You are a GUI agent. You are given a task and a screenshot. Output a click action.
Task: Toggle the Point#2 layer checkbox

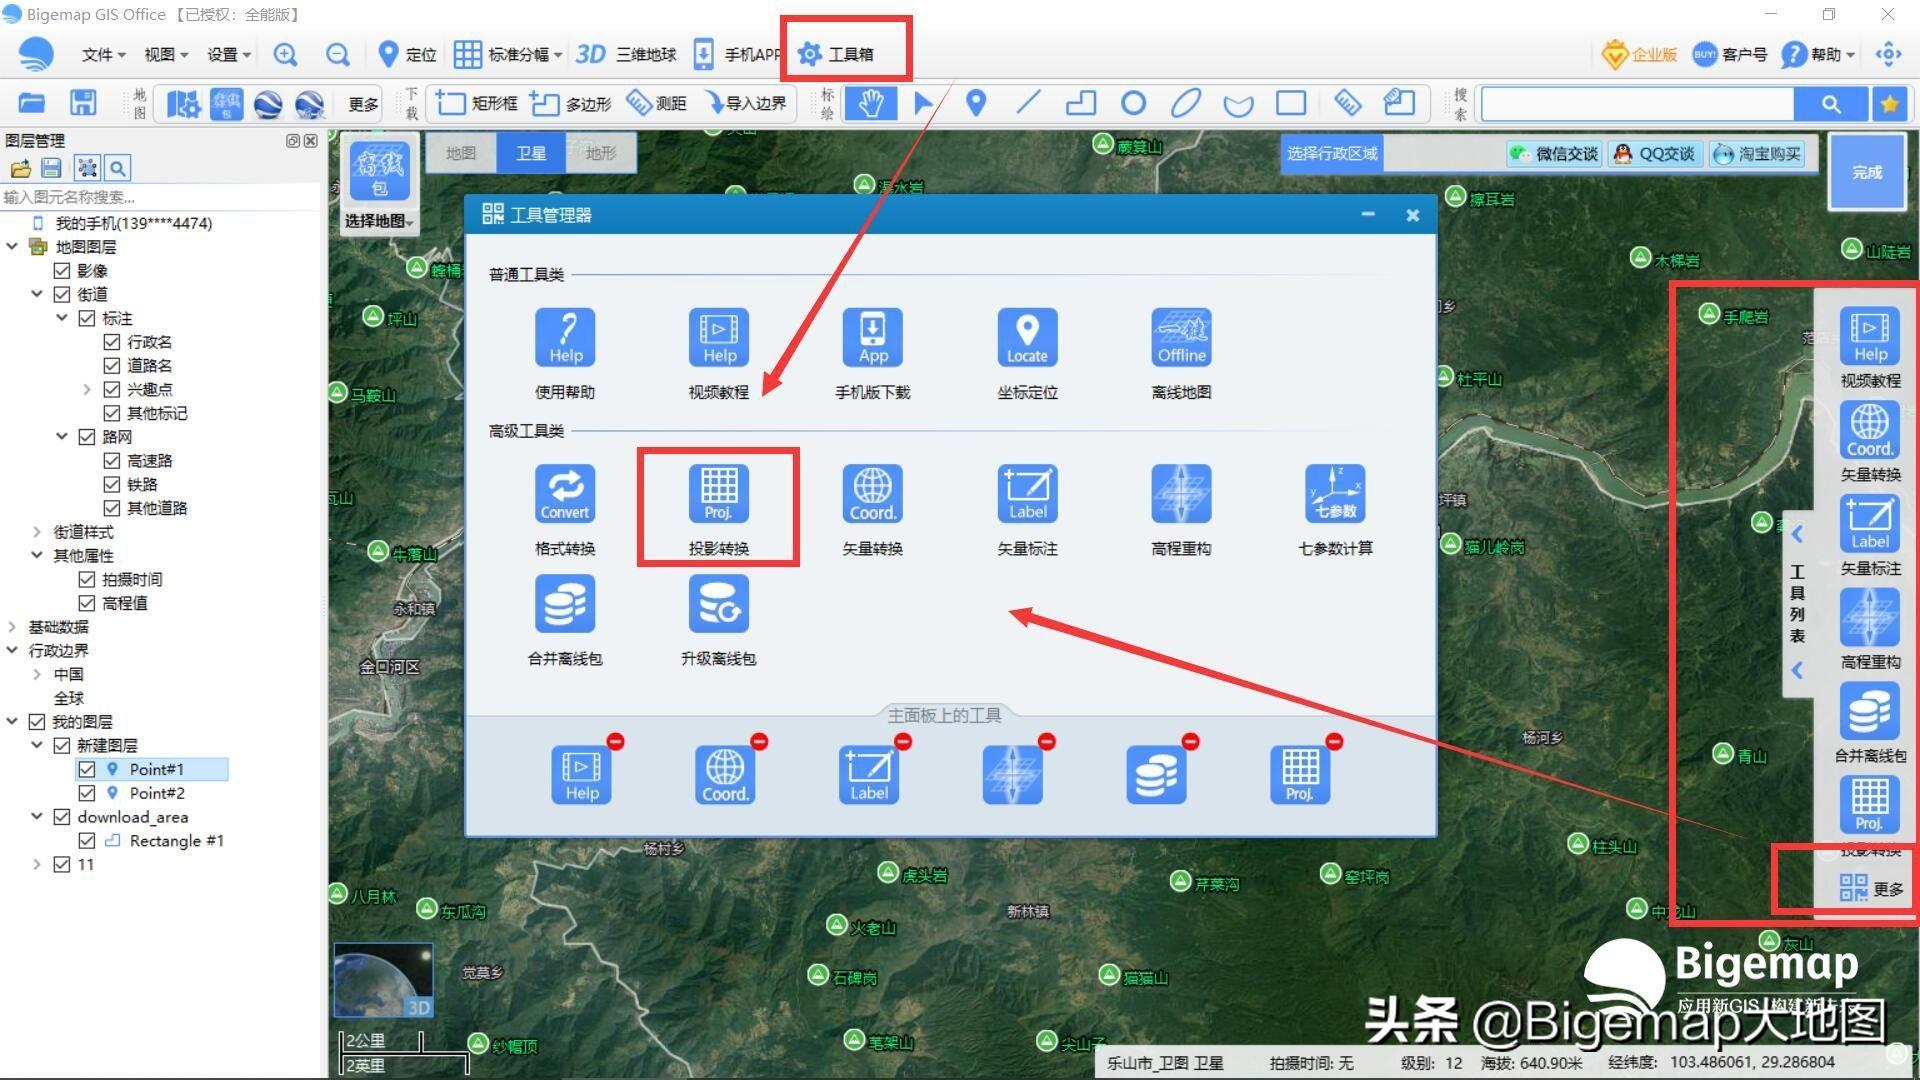pos(87,793)
